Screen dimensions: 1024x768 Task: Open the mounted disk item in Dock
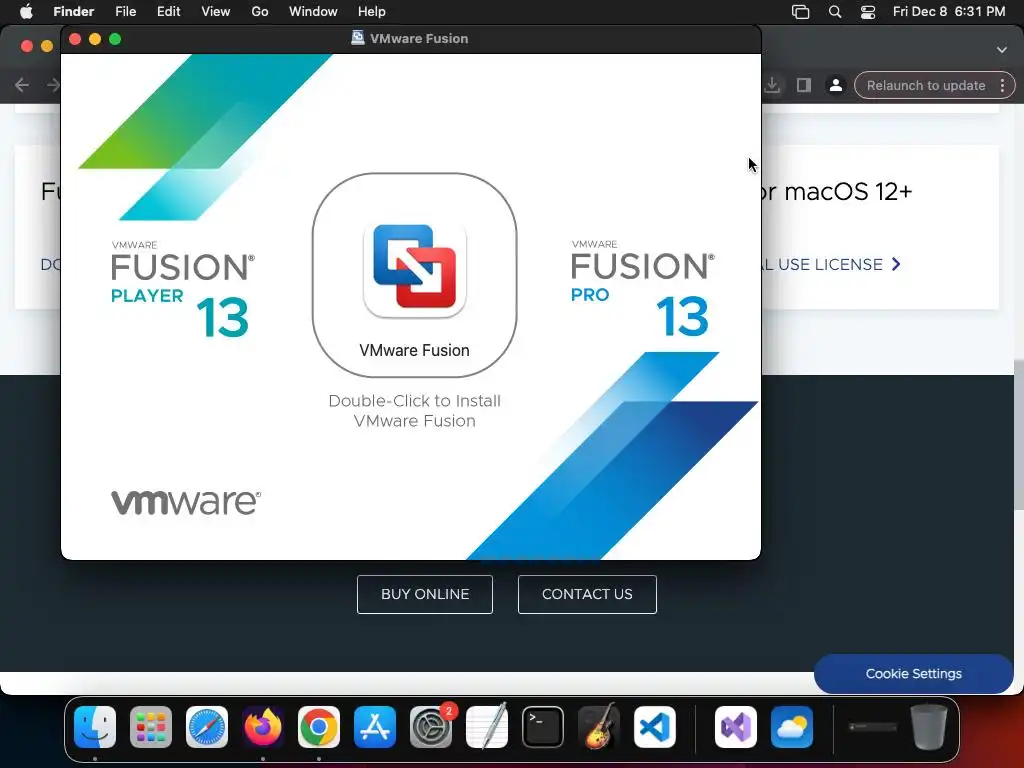pos(872,727)
